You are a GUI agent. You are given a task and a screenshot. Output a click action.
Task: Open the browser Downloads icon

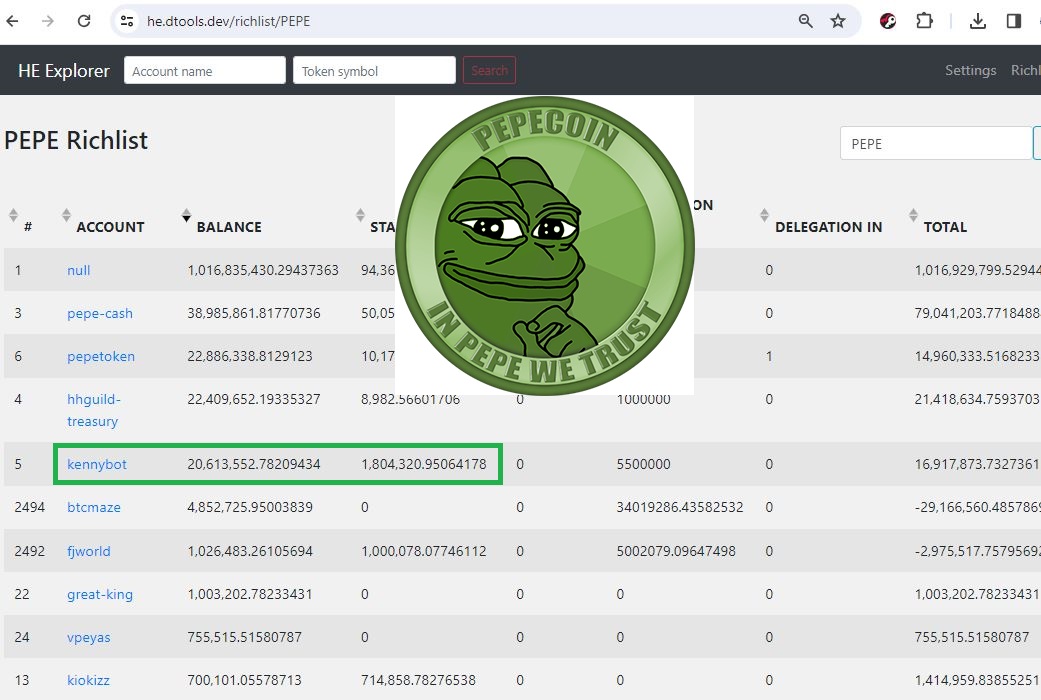coord(978,21)
